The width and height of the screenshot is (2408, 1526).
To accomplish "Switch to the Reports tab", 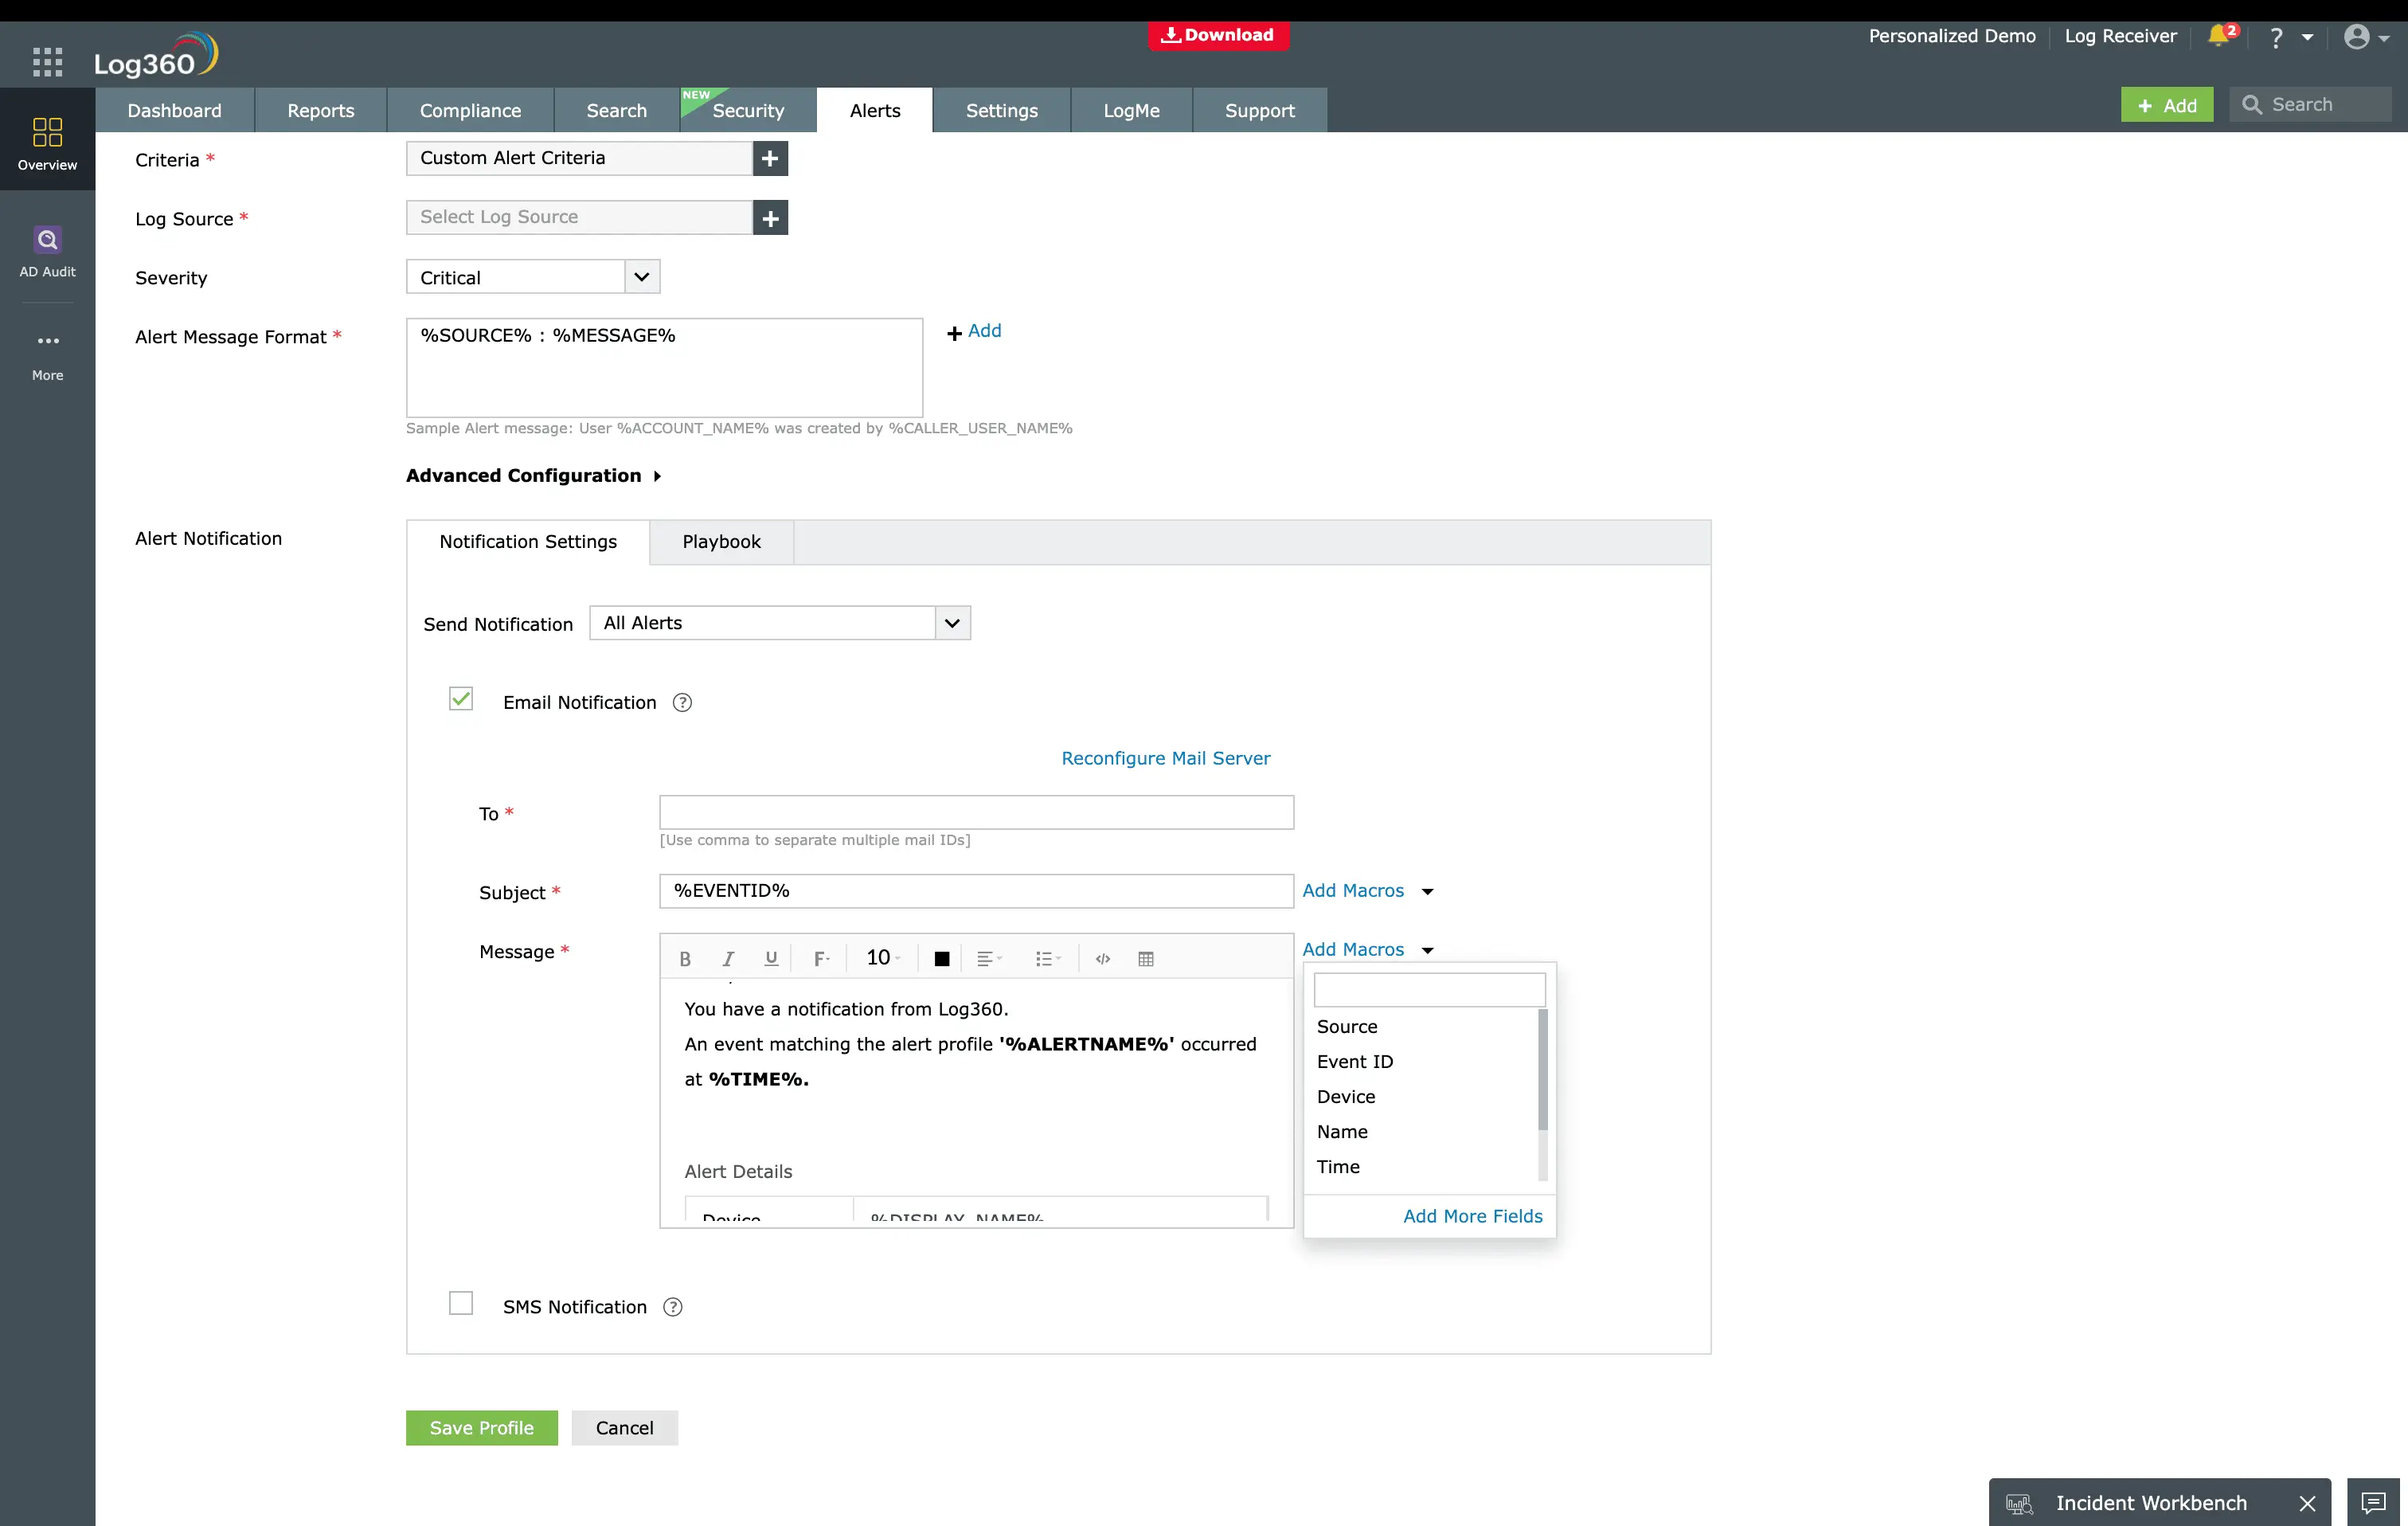I will pos(320,110).
